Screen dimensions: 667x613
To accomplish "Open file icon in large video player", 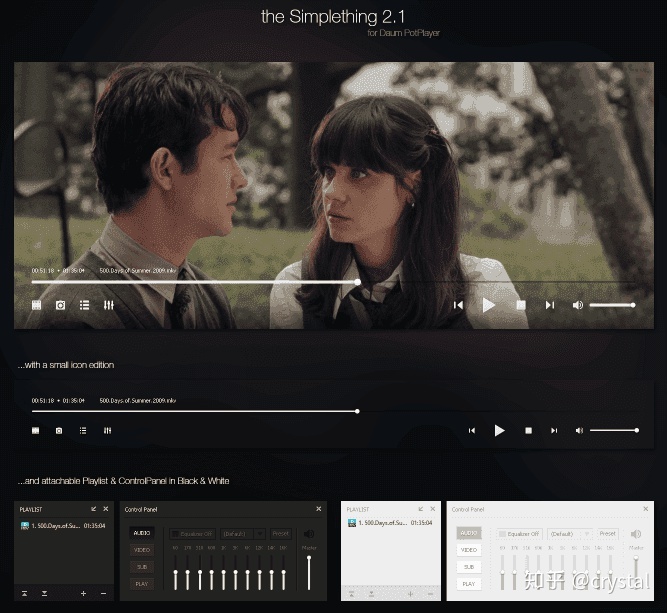I will click(37, 305).
